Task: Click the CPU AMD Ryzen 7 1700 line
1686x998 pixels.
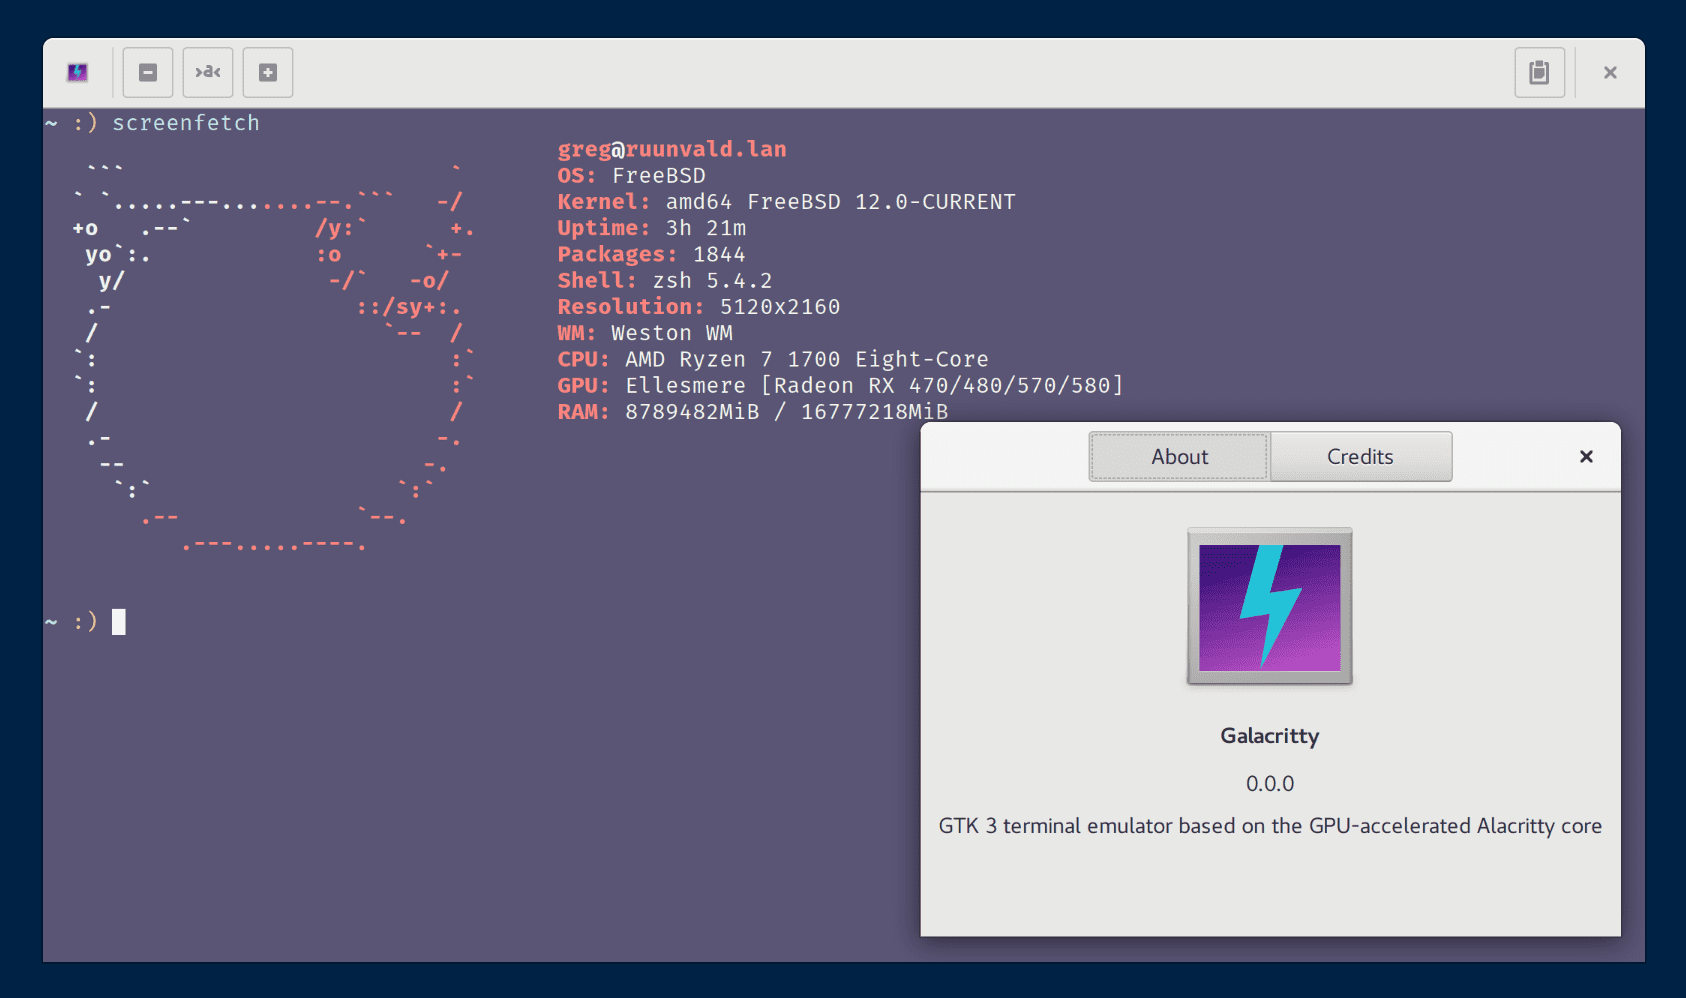Action: (x=773, y=359)
